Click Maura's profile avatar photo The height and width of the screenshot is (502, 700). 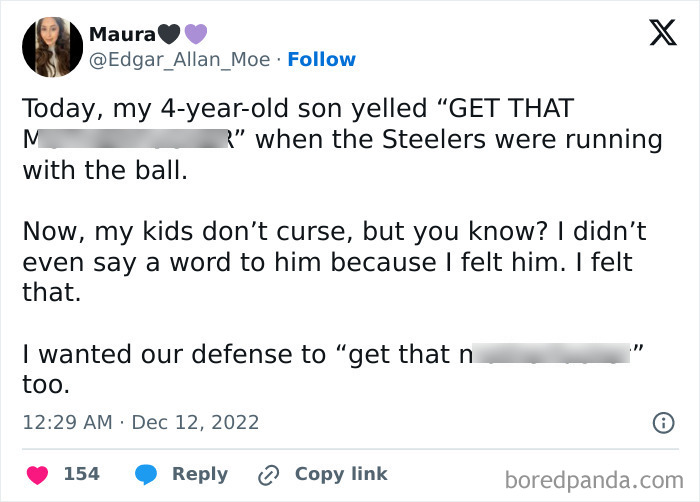(x=52, y=46)
